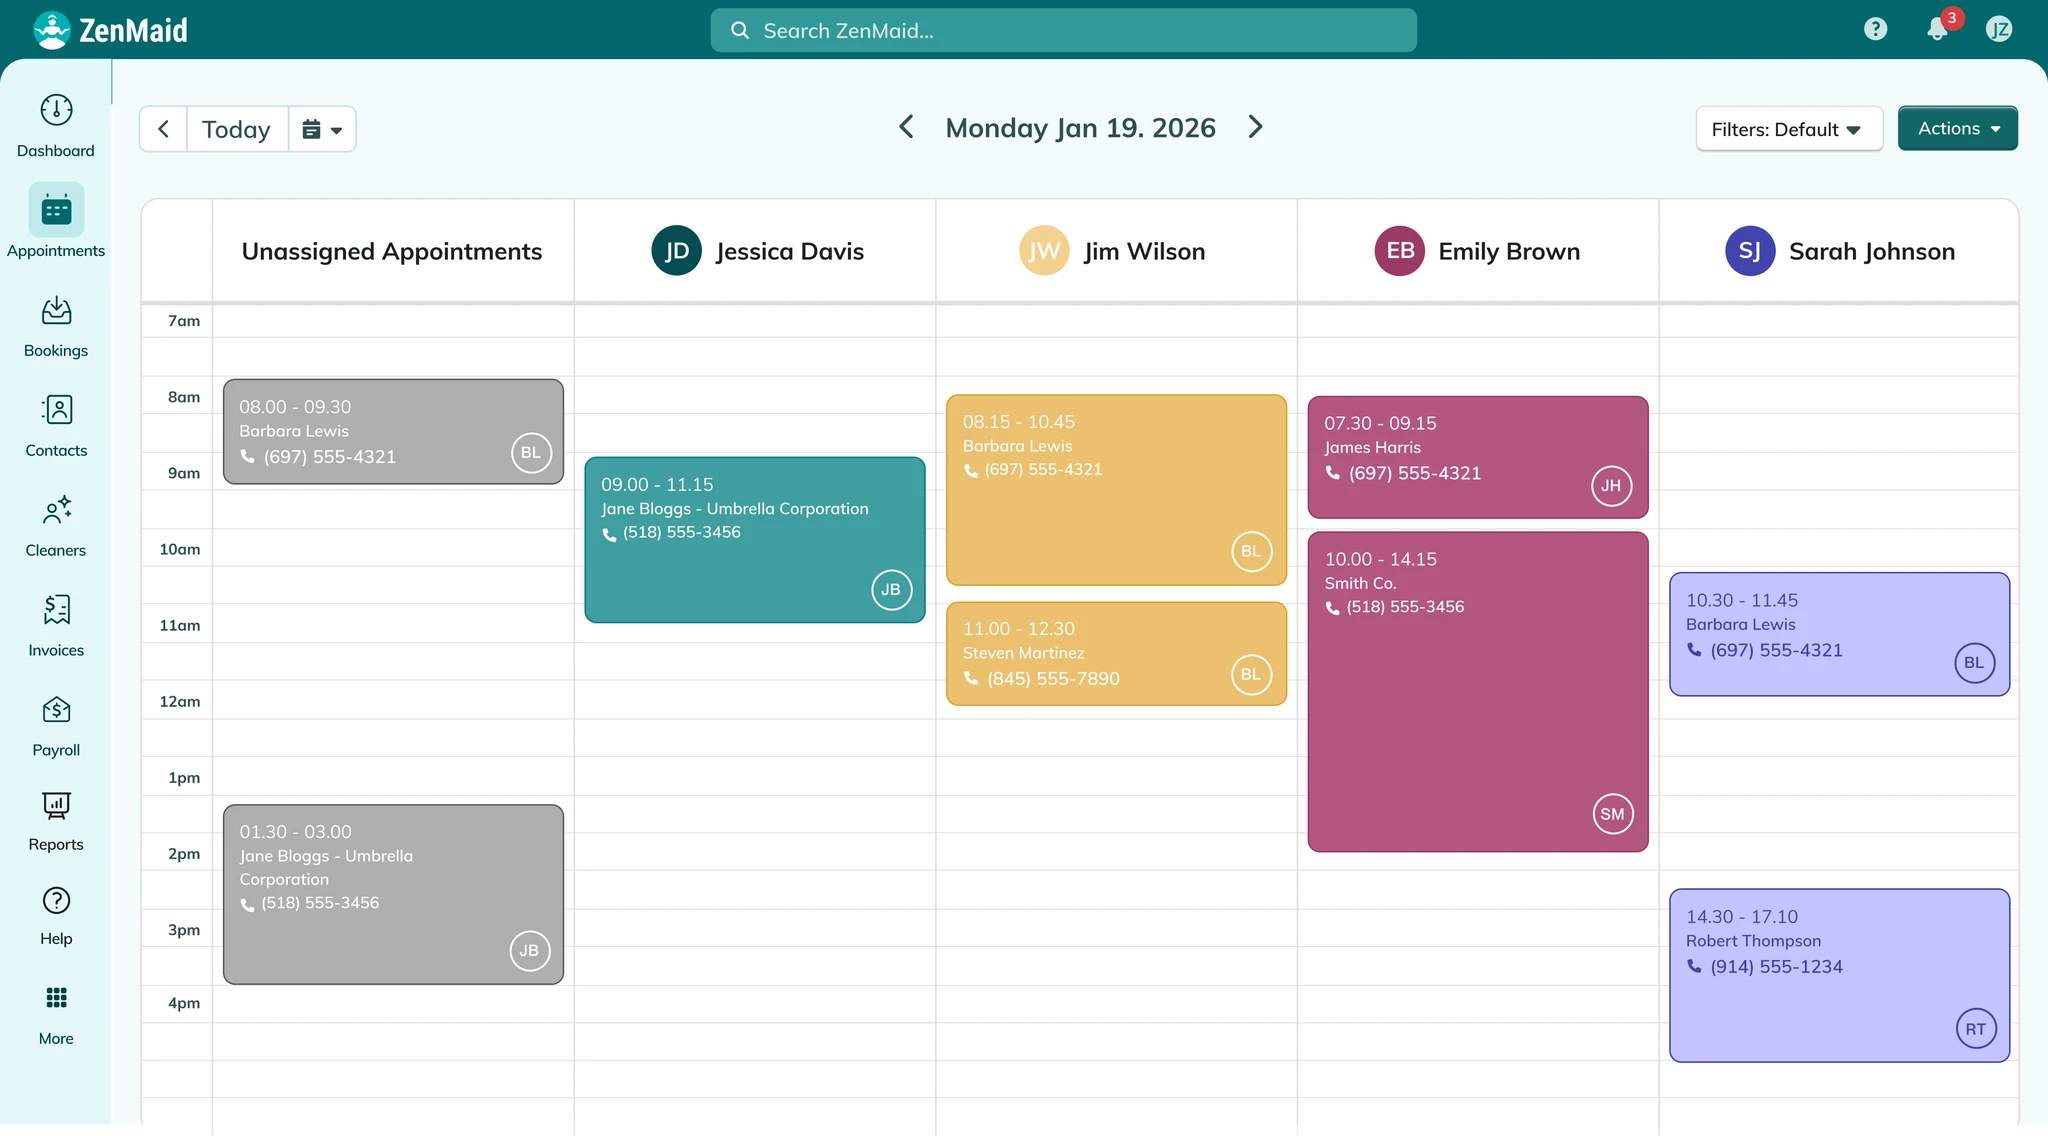Click phone number (845) 555-7890
Screen dimensions: 2048x1136
(1053, 678)
